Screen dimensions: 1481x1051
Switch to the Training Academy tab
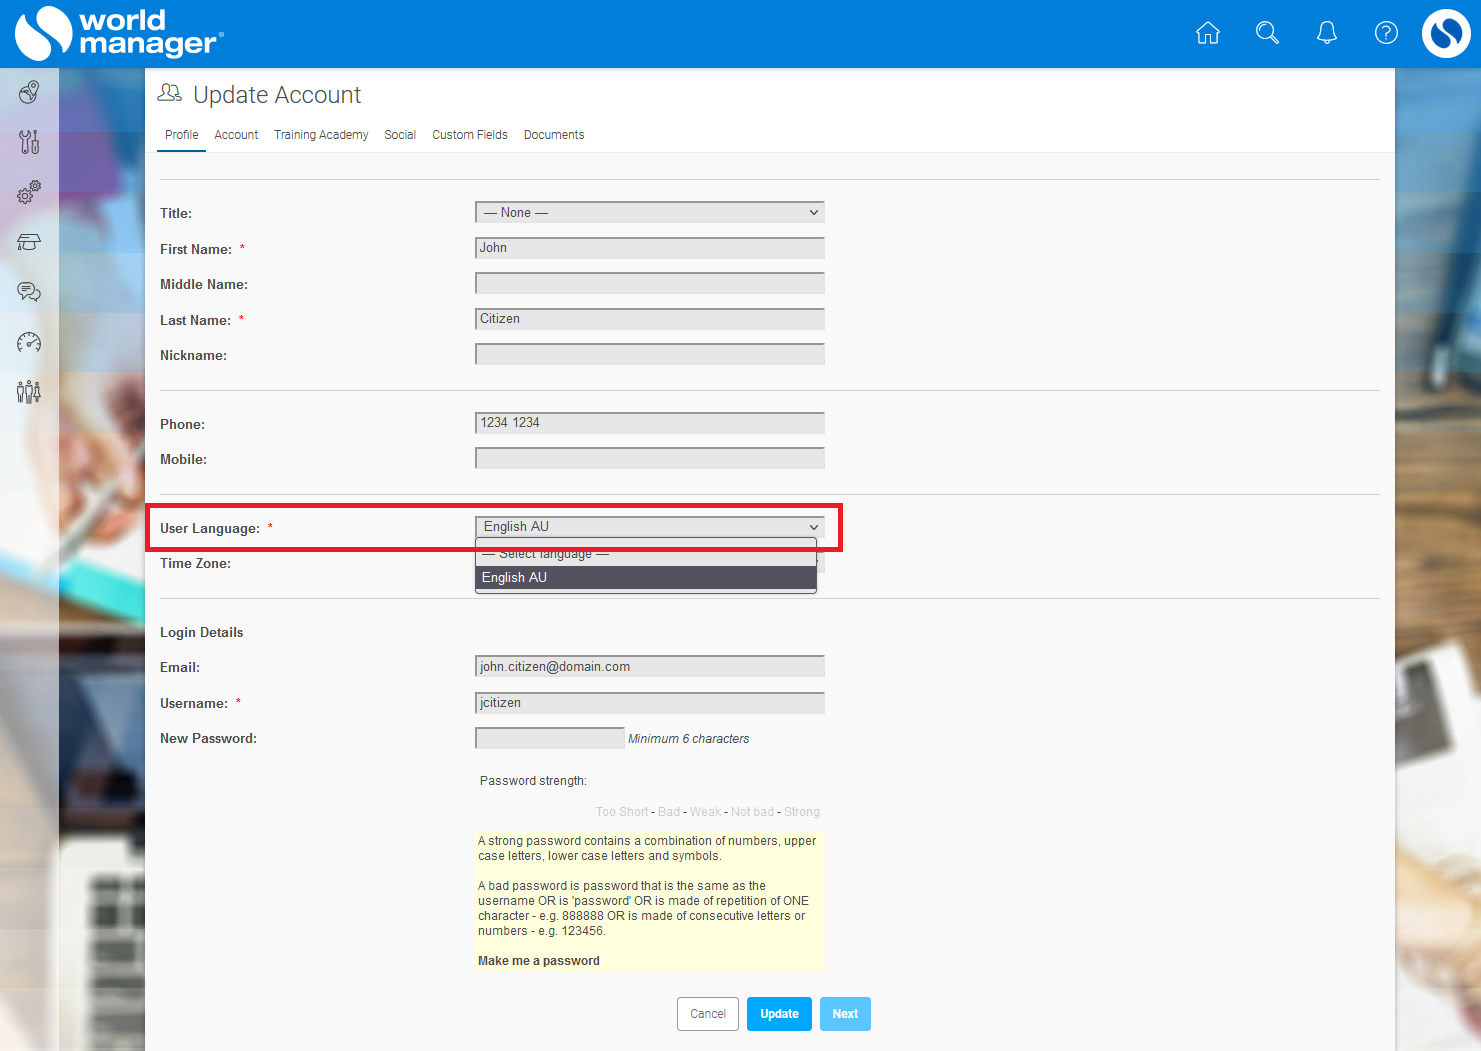321,135
